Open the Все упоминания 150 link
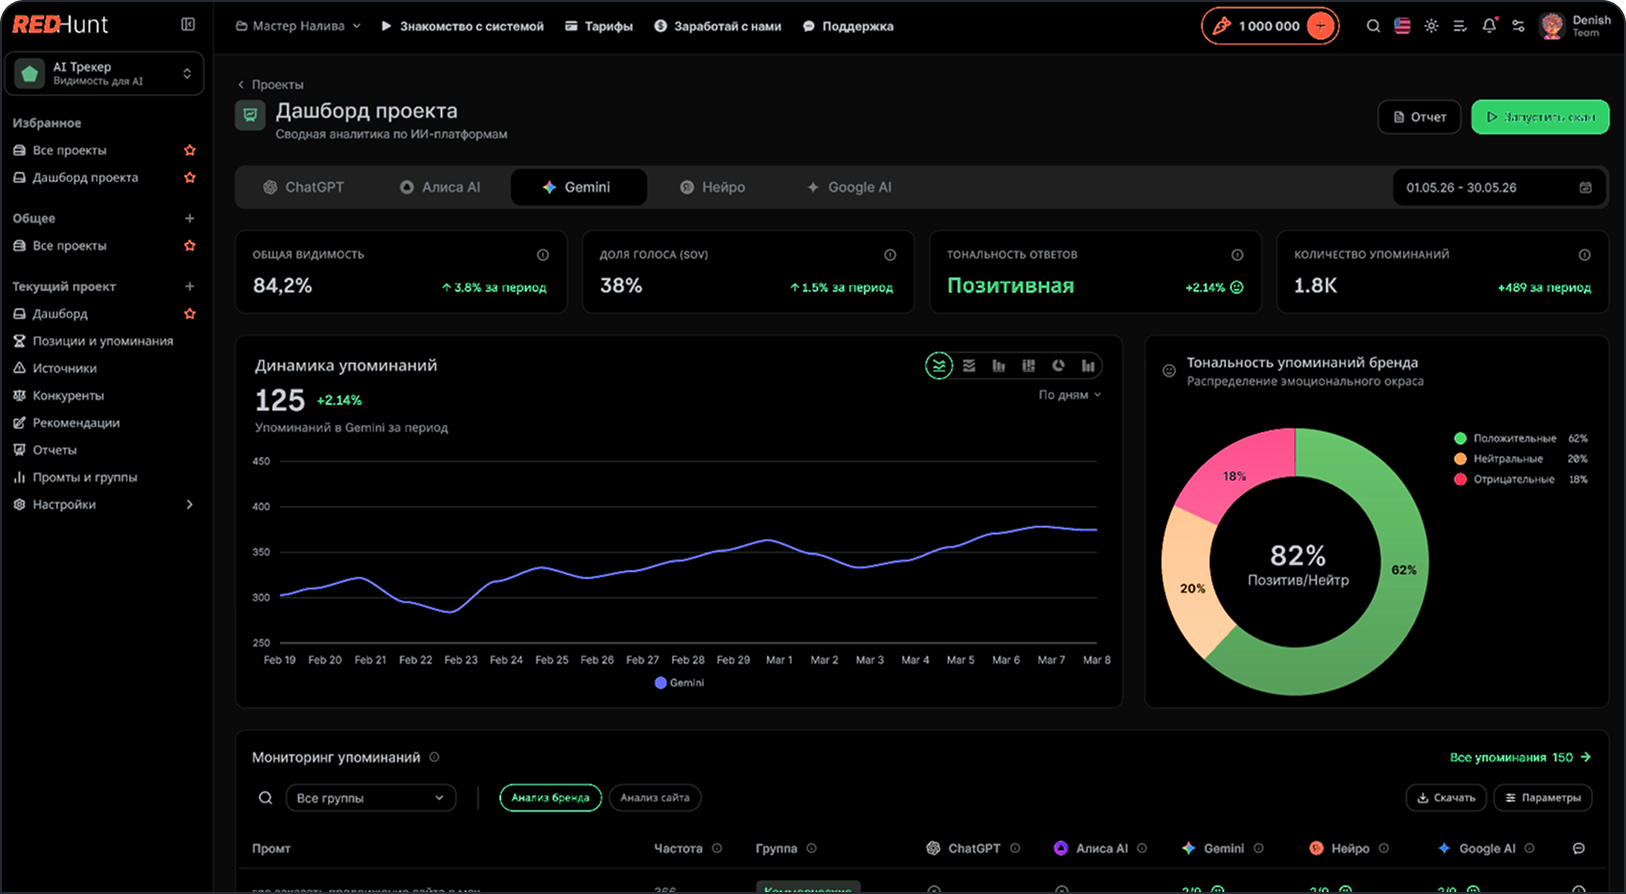The image size is (1626, 894). (1520, 758)
